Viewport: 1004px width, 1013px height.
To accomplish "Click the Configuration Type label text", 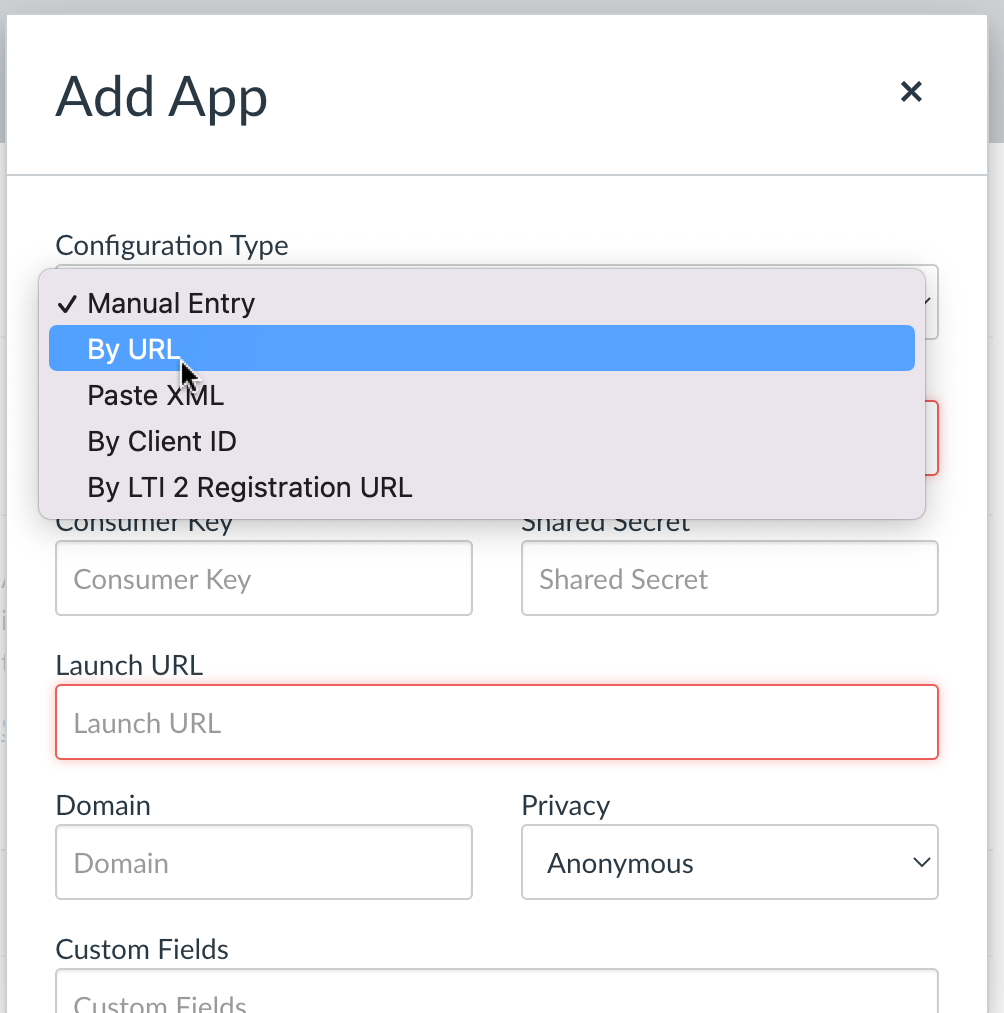I will (x=172, y=245).
